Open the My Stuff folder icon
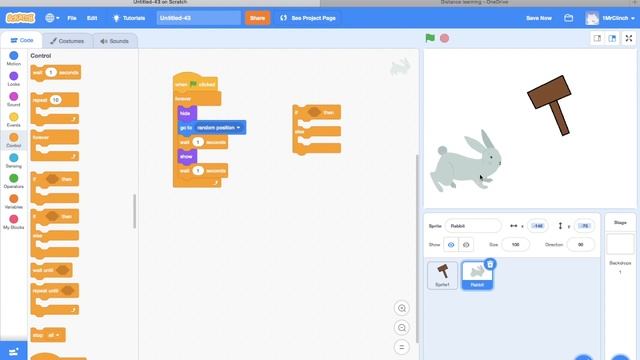The width and height of the screenshot is (640, 360). pyautogui.click(x=569, y=18)
